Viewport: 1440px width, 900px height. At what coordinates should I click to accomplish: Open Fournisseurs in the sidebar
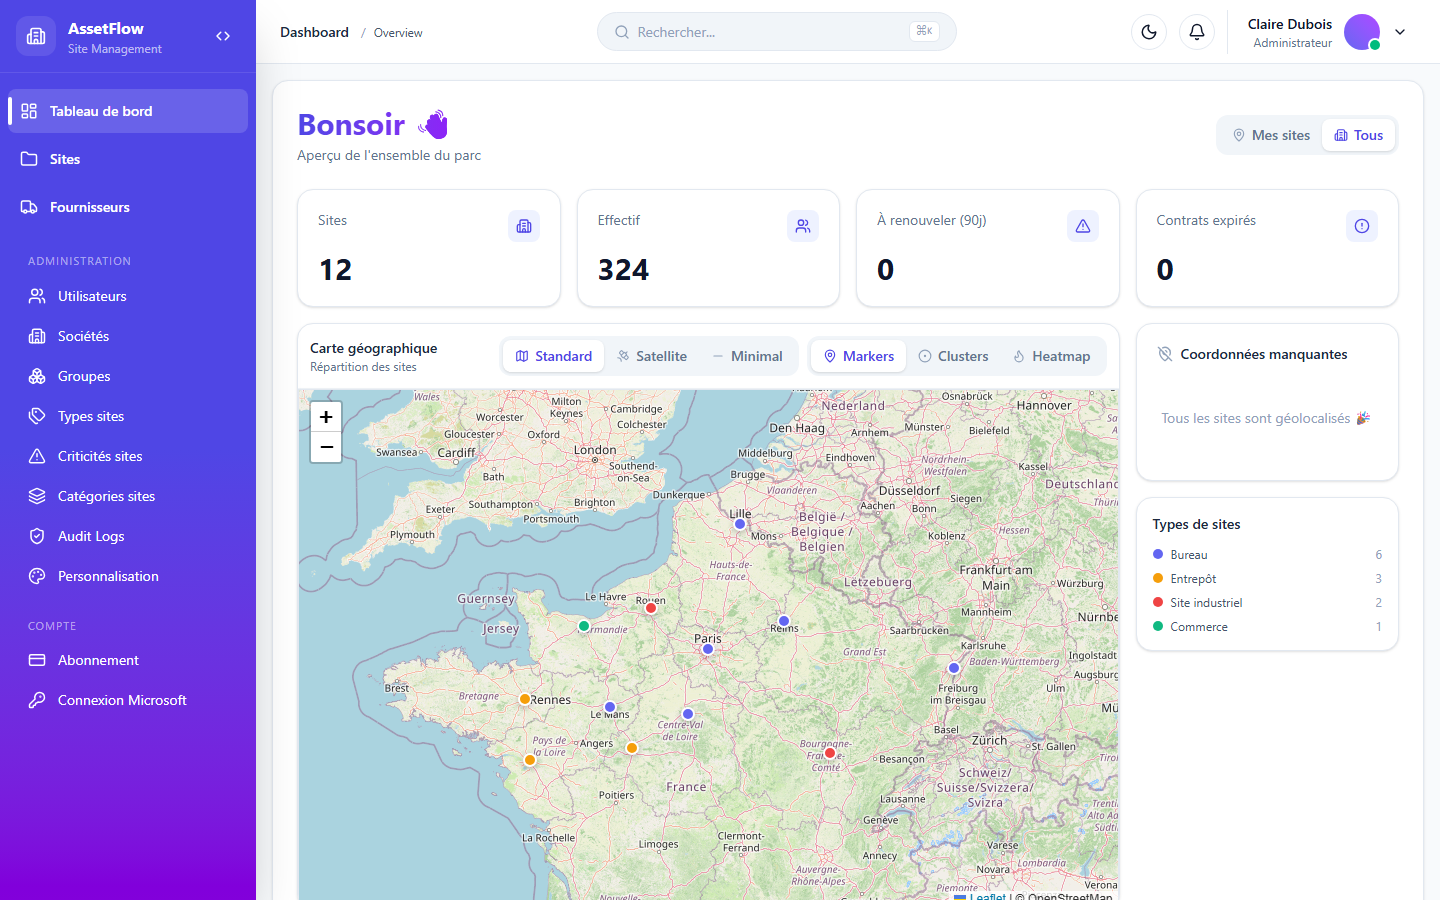pyautogui.click(x=128, y=207)
